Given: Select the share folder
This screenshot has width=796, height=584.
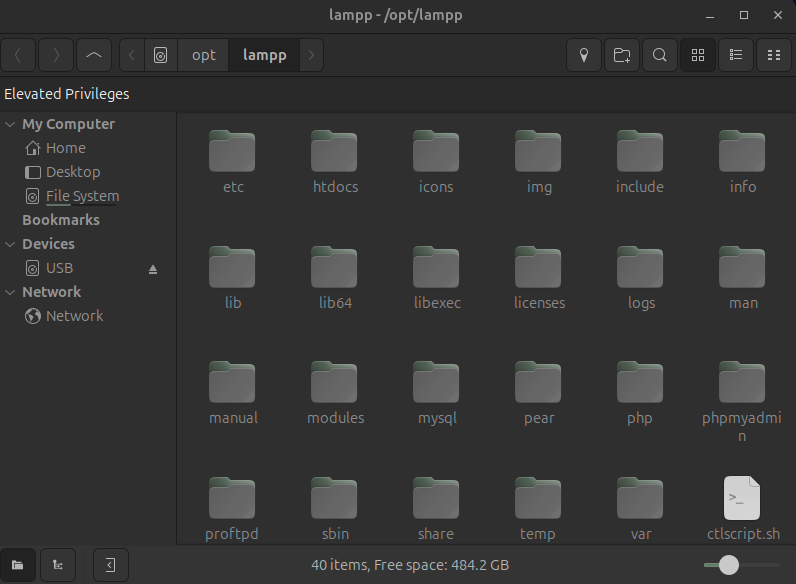Looking at the screenshot, I should pos(436,509).
